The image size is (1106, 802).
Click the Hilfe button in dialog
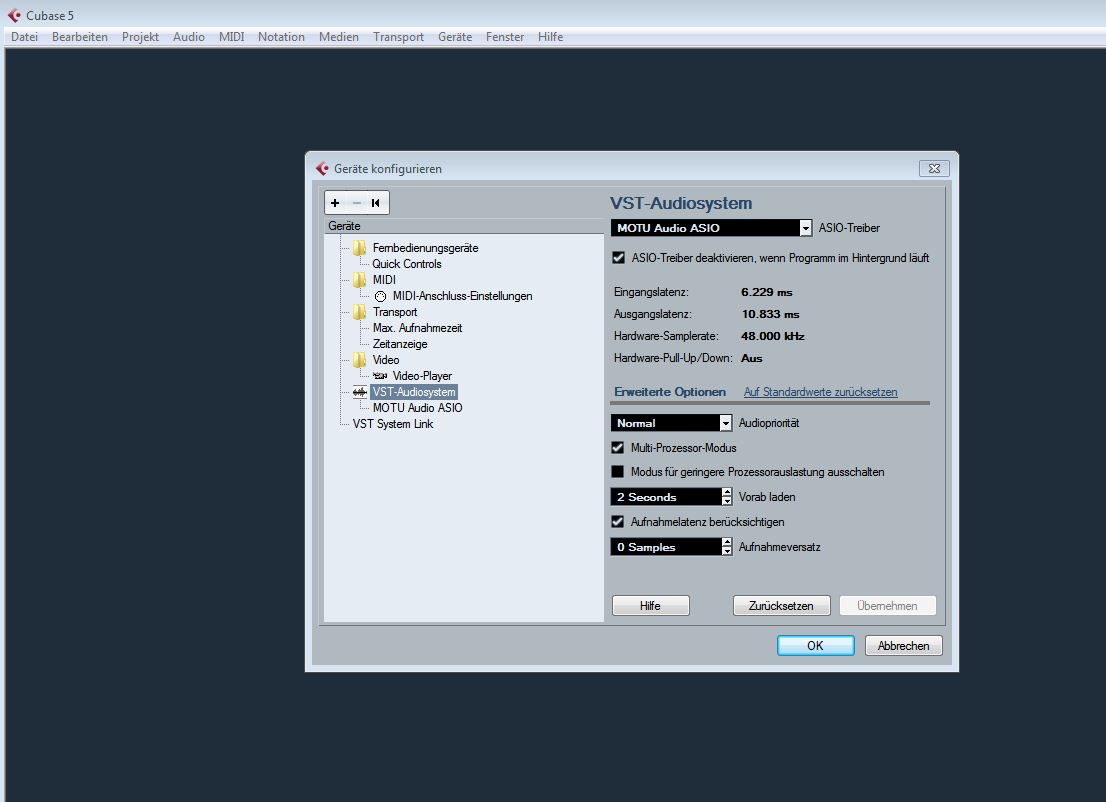pos(650,606)
